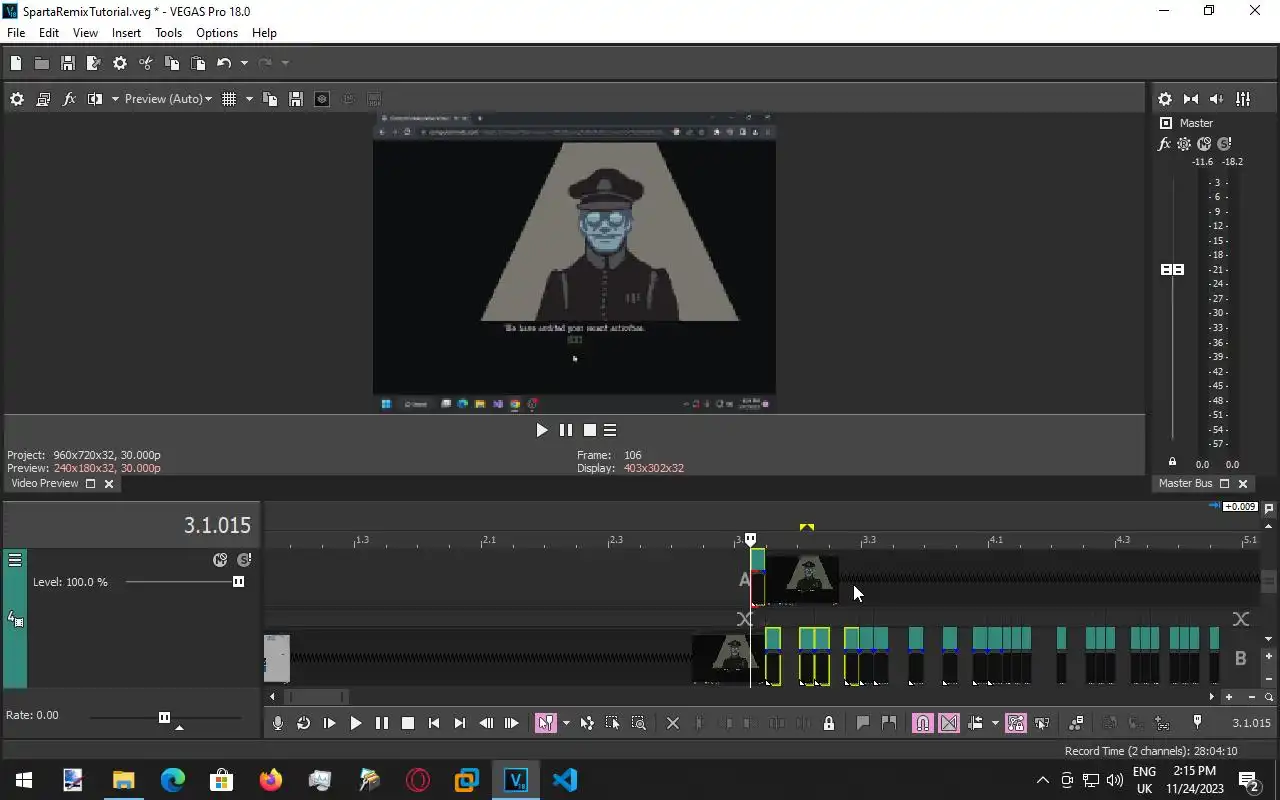This screenshot has height=800, width=1280.
Task: Toggle Loop Playback in transport
Action: (x=304, y=723)
